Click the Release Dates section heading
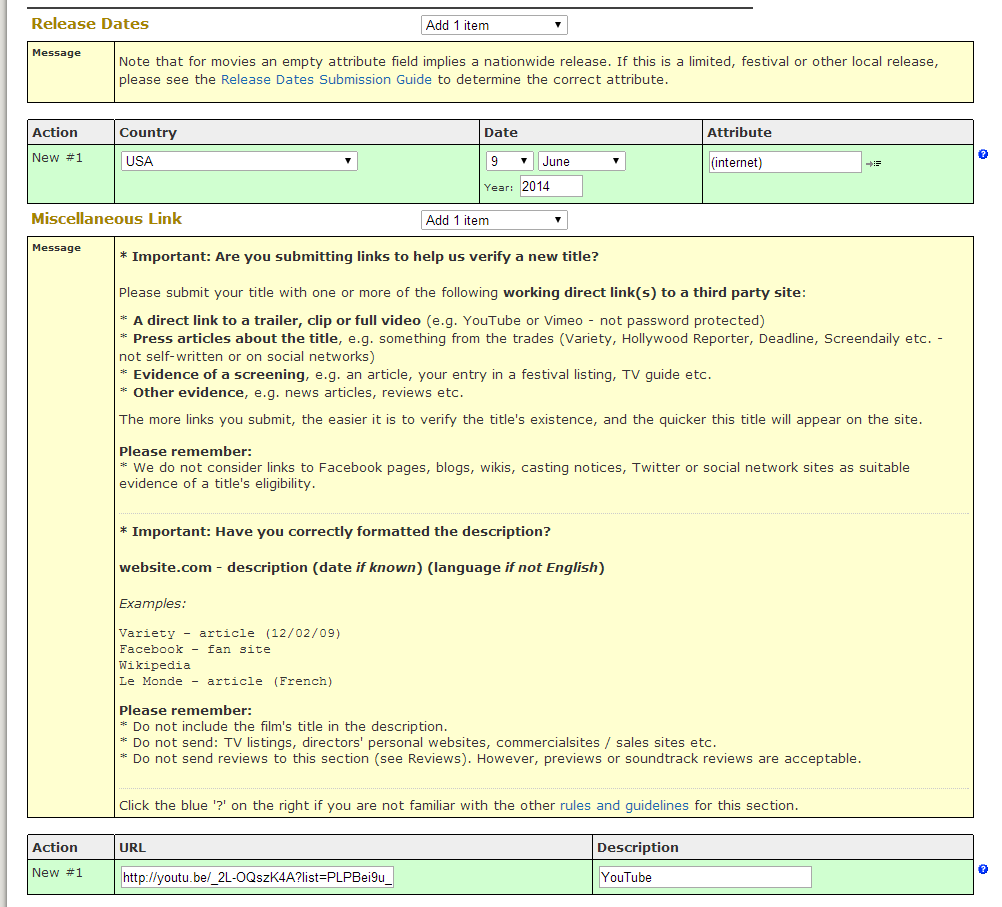The width and height of the screenshot is (1002, 907). [90, 23]
